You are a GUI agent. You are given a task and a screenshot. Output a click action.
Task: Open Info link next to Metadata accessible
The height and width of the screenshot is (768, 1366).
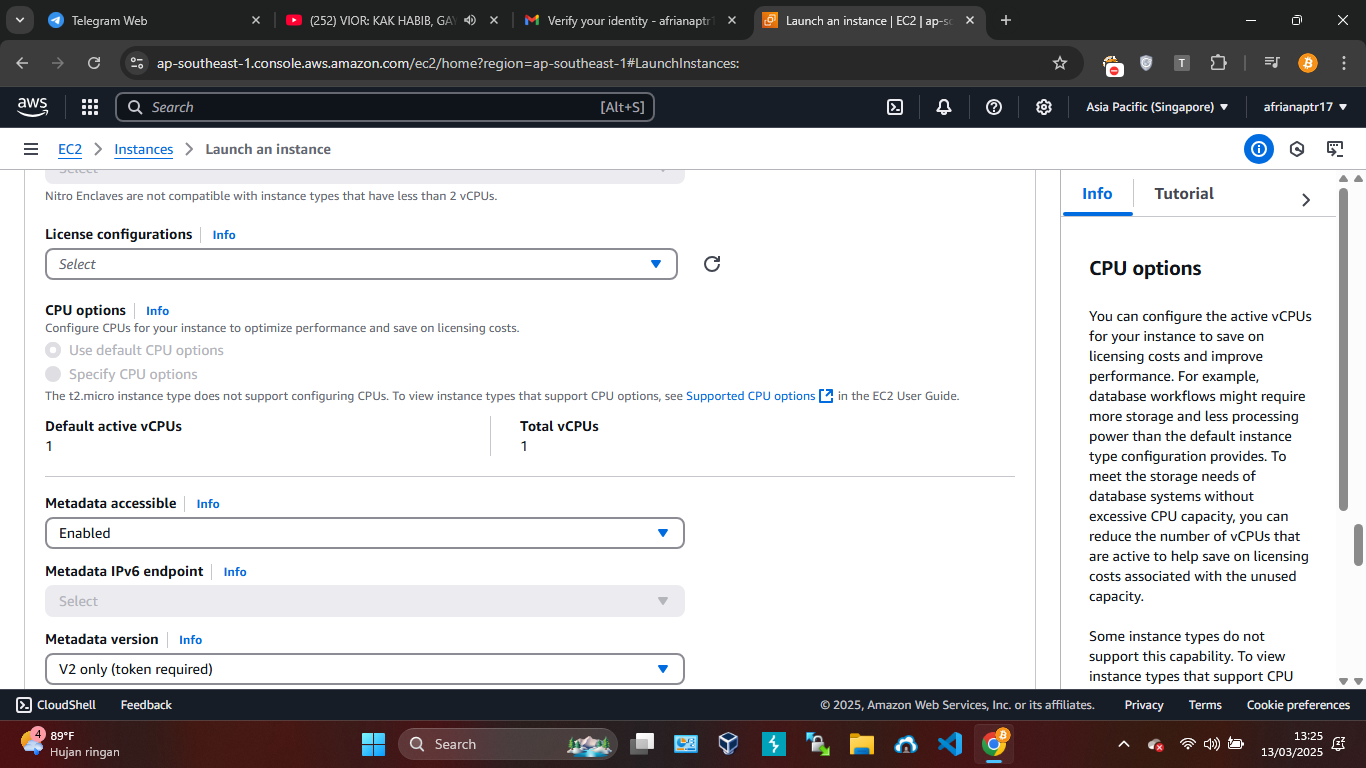tap(208, 504)
